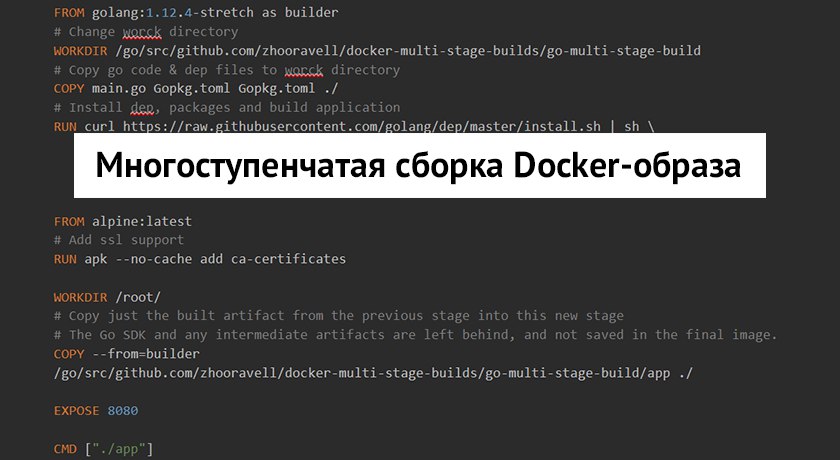Click the path line ending with 'go-multi-stage-build/app ./'
840x460 pixels.
click(373, 373)
